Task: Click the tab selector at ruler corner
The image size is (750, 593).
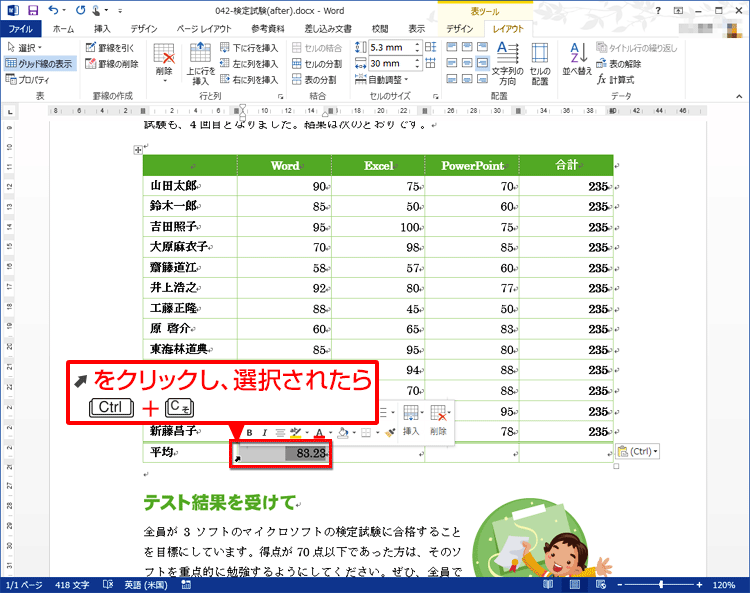Action: click(x=10, y=111)
